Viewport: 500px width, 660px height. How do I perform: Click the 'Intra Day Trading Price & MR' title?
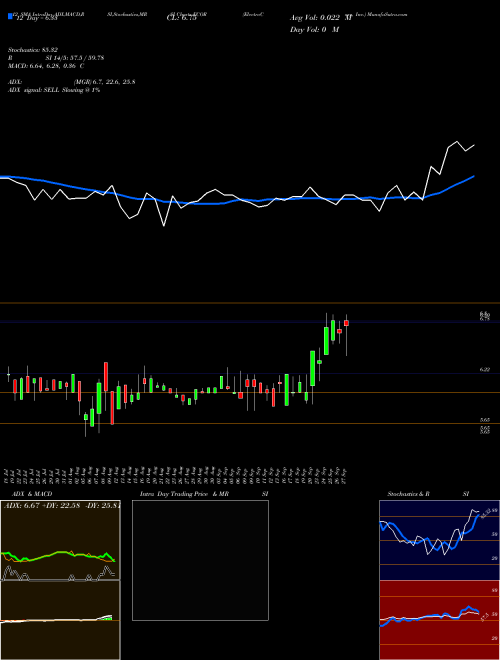coord(184,494)
